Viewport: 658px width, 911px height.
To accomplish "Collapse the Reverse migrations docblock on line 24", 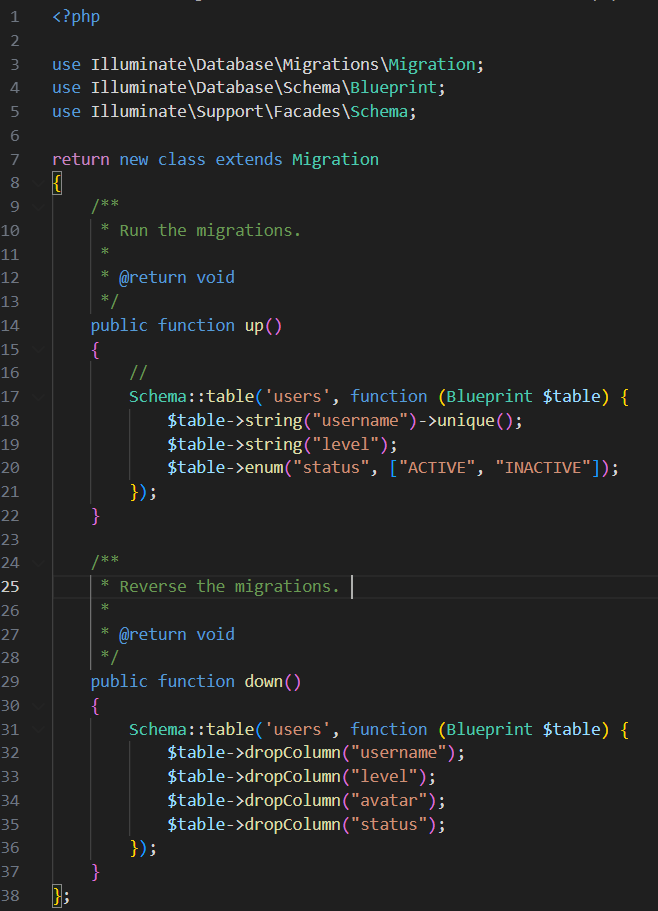I will point(39,563).
